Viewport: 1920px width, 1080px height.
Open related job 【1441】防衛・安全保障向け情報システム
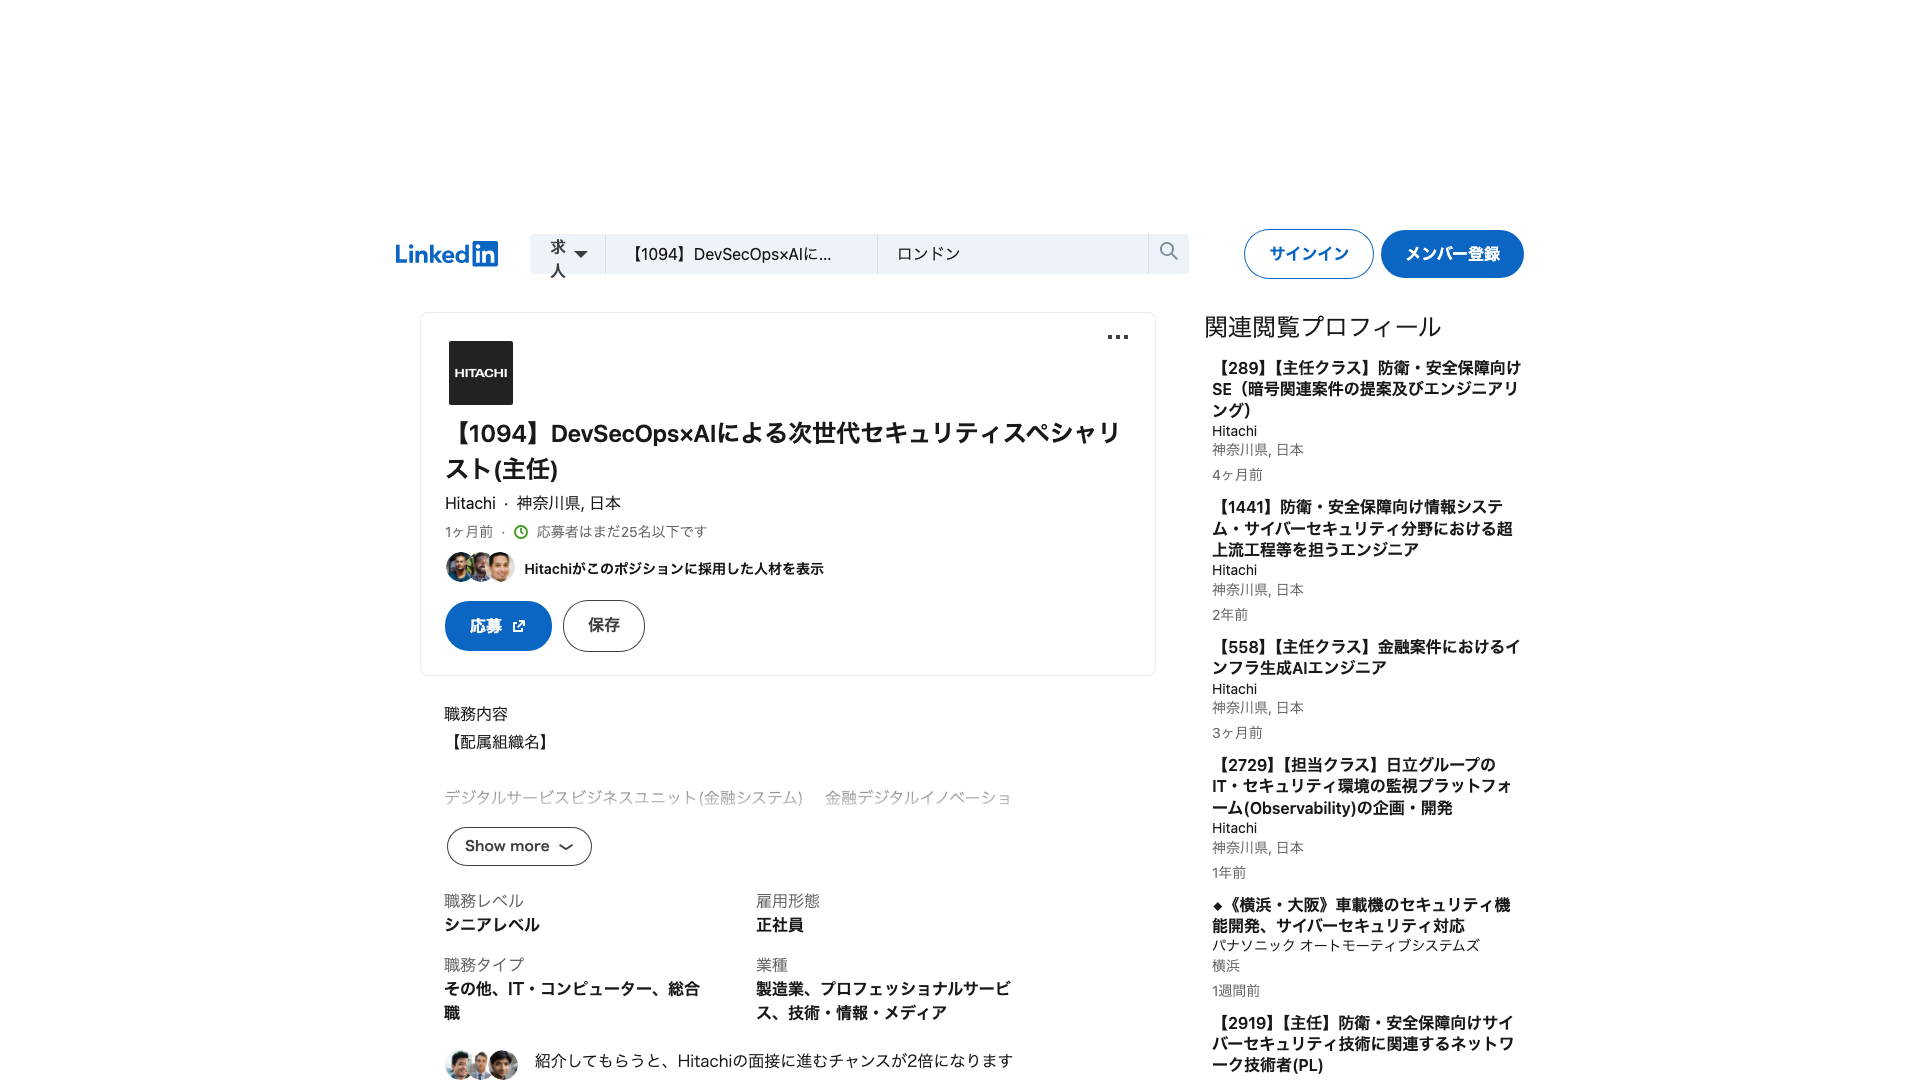pos(1362,528)
